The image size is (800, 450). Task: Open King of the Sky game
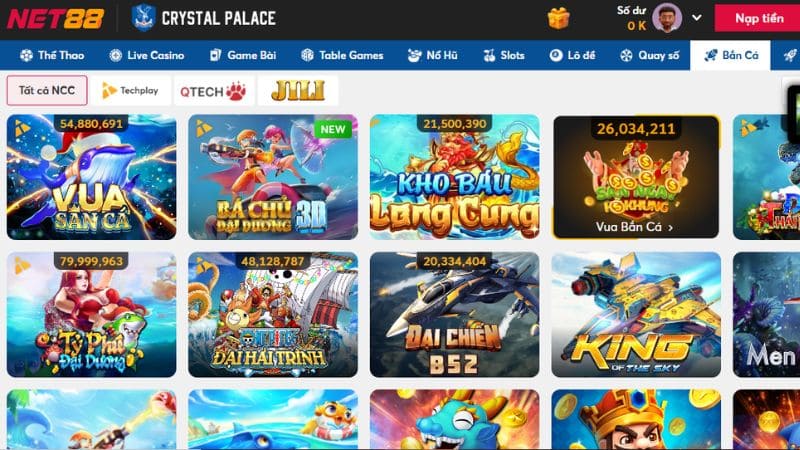636,315
